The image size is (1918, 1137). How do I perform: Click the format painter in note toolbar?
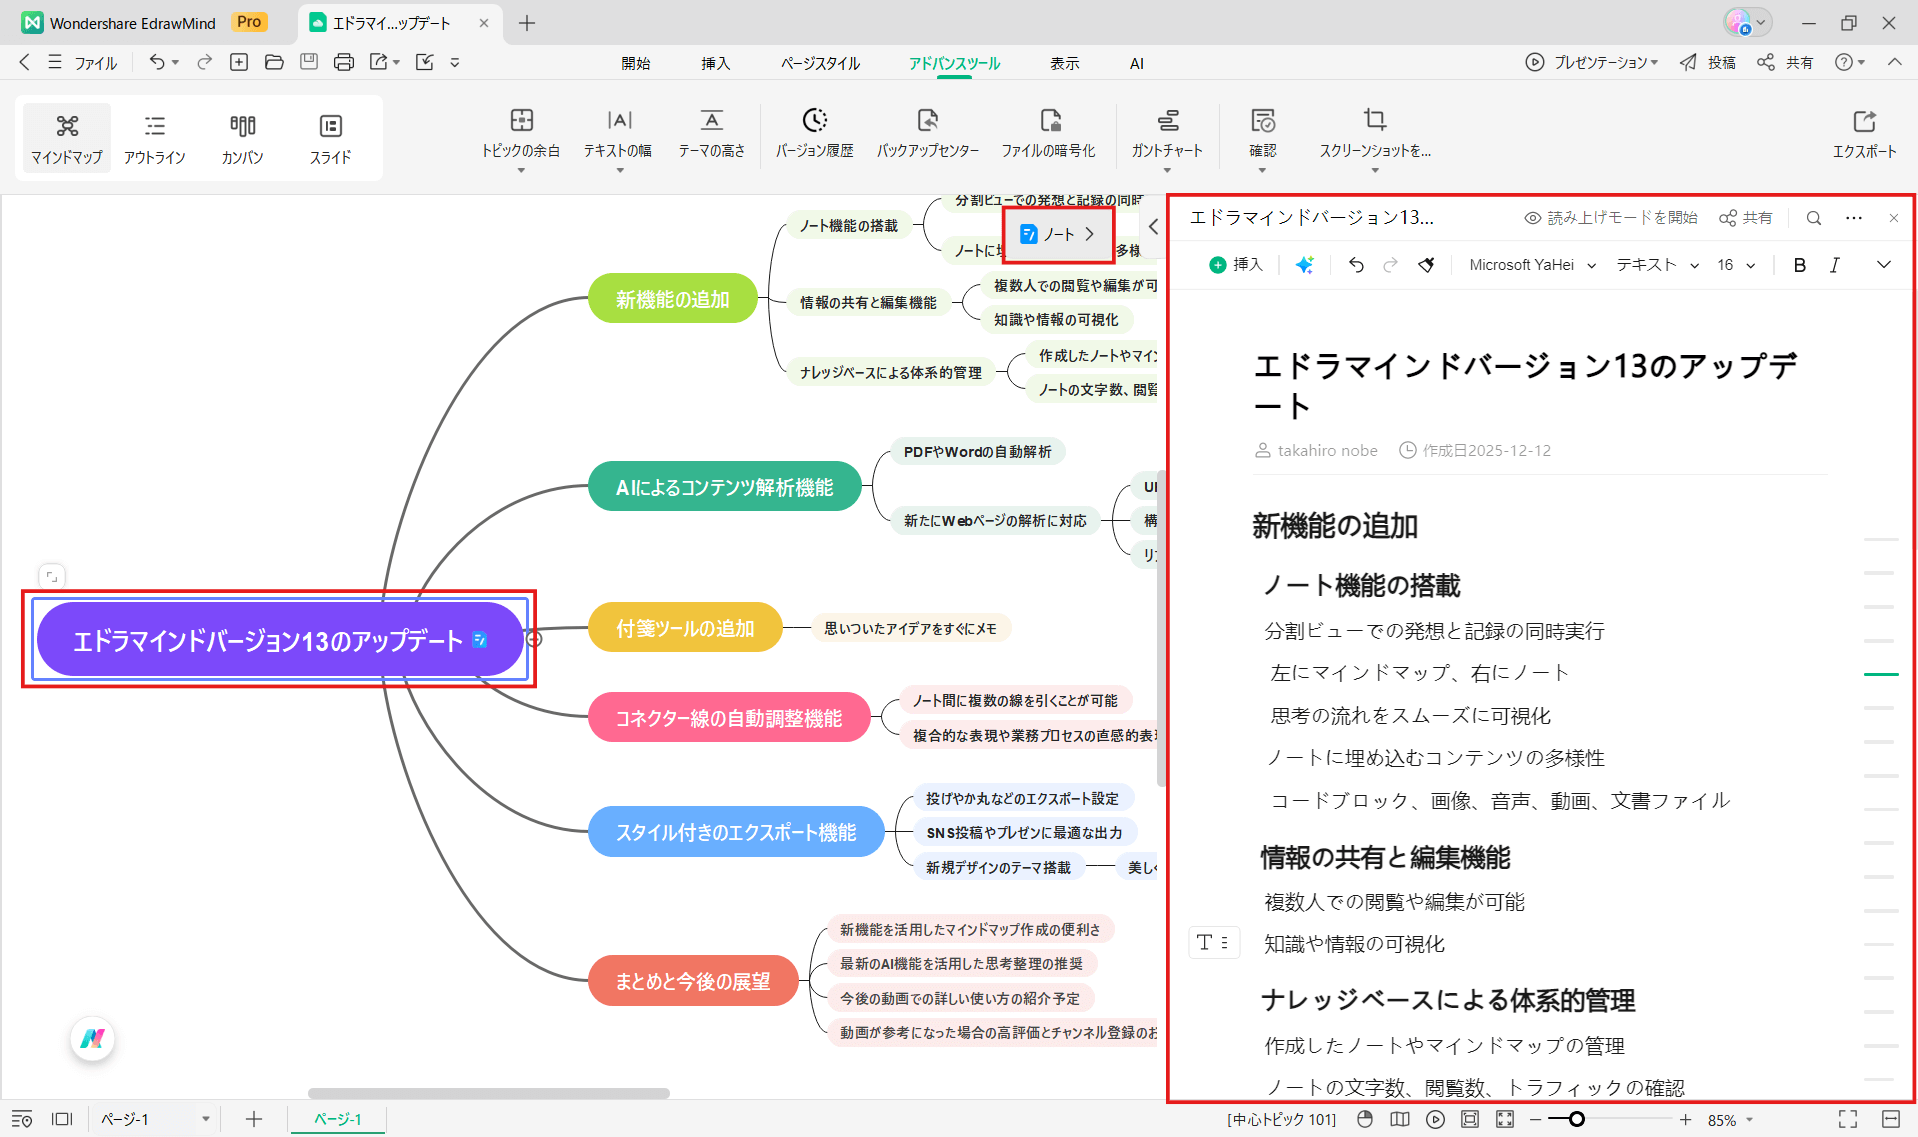tap(1427, 265)
